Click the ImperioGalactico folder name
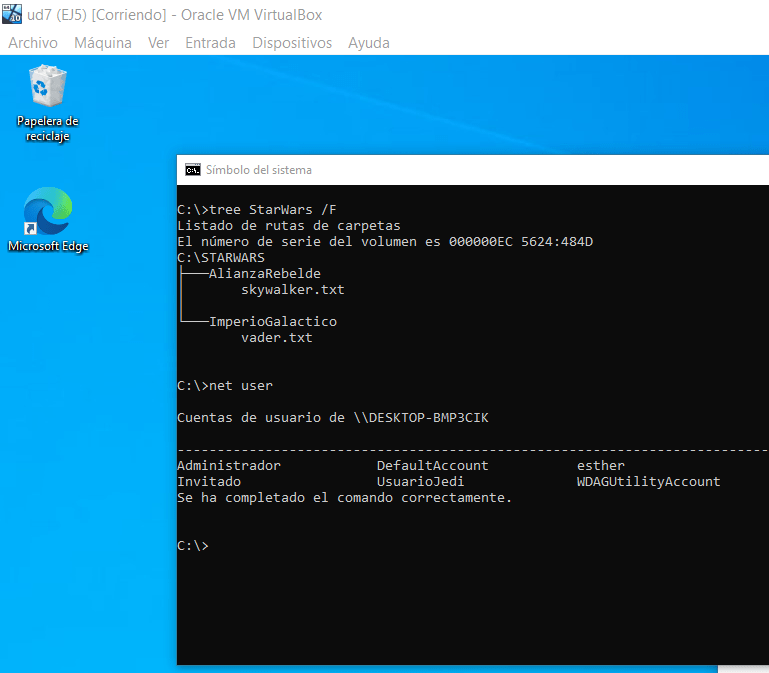 [272, 322]
